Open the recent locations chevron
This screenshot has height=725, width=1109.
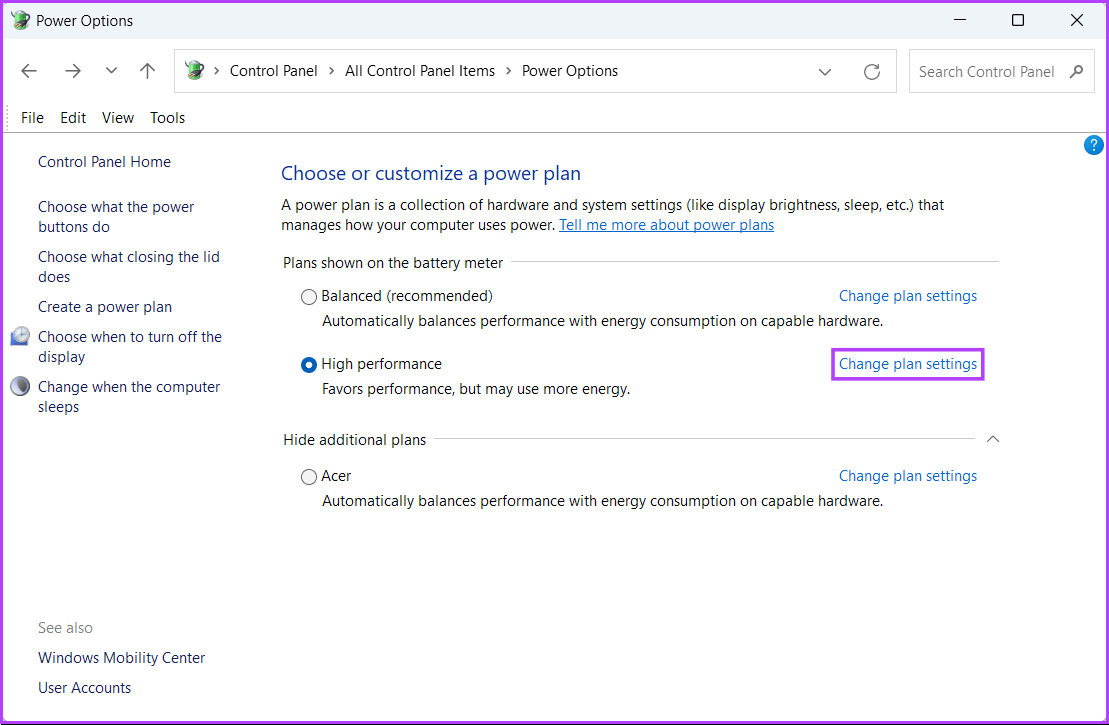click(x=111, y=71)
